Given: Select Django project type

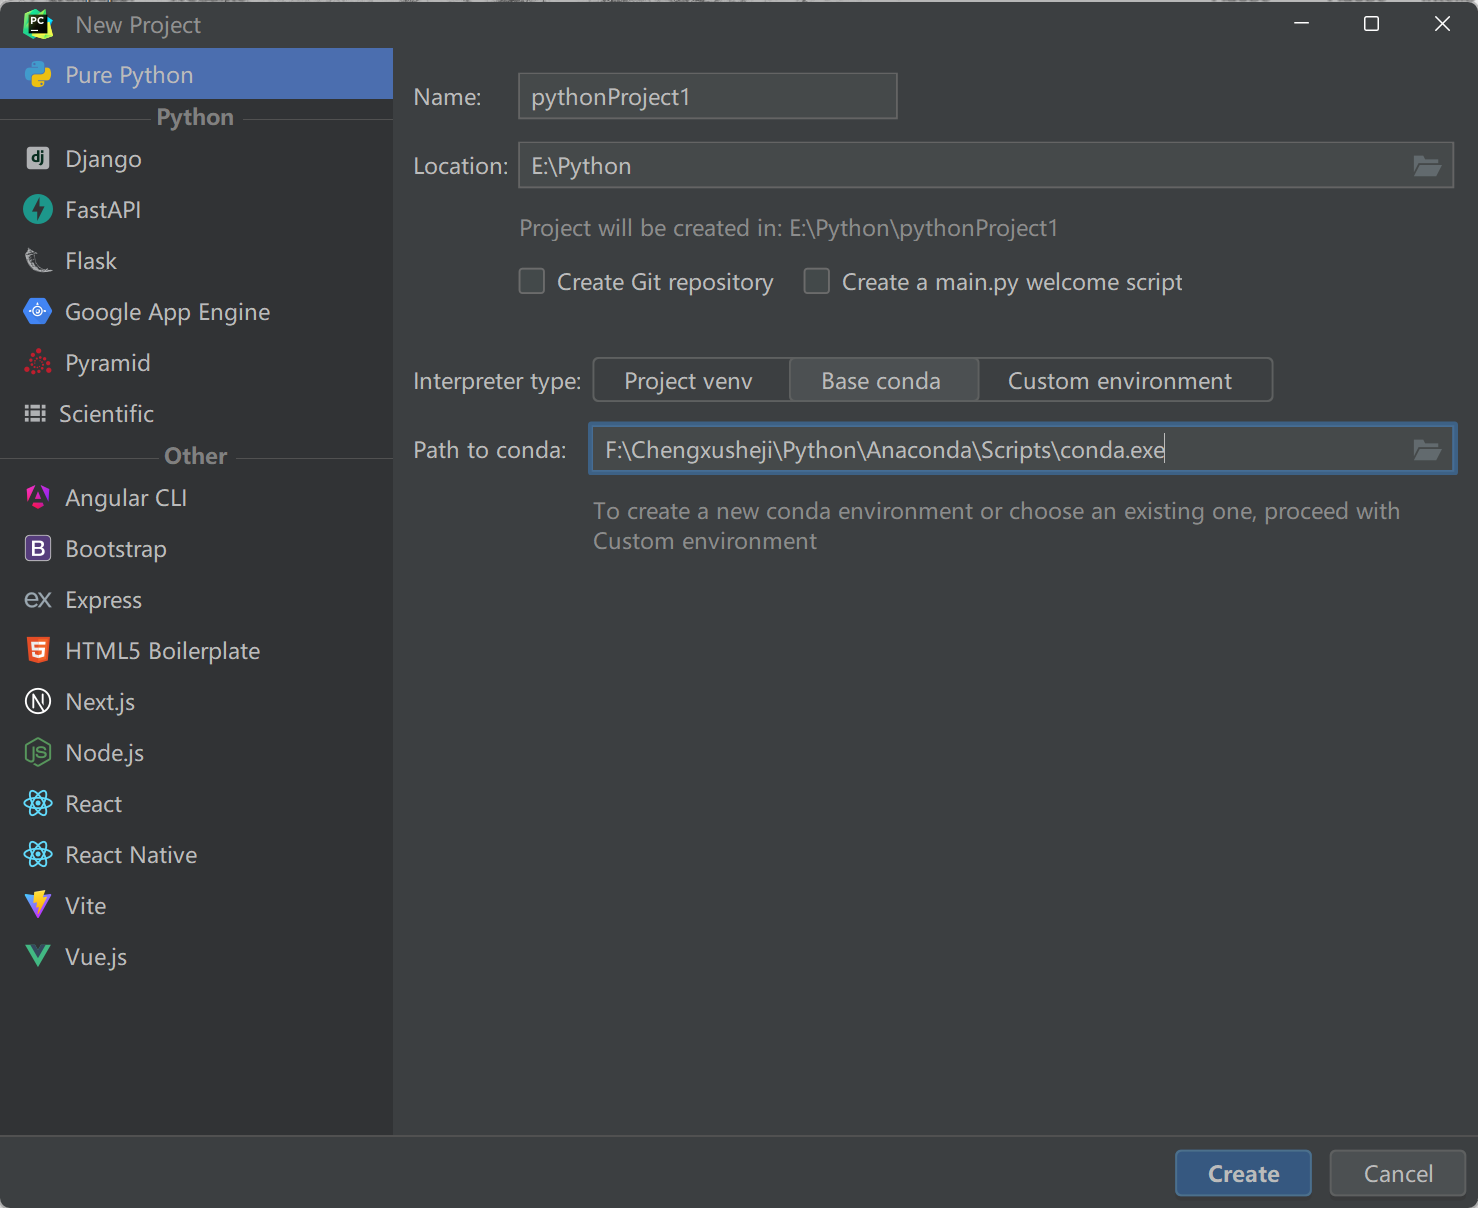Looking at the screenshot, I should click(x=196, y=158).
